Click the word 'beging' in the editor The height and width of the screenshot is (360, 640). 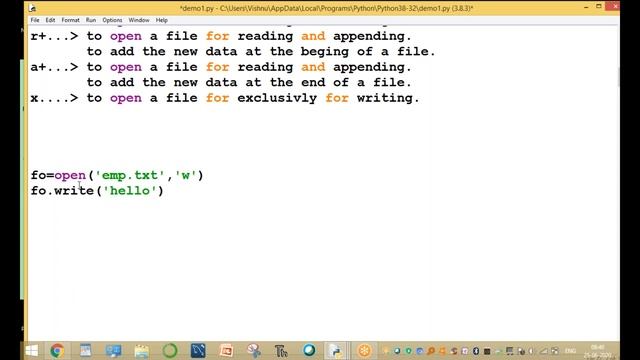tap(325, 52)
